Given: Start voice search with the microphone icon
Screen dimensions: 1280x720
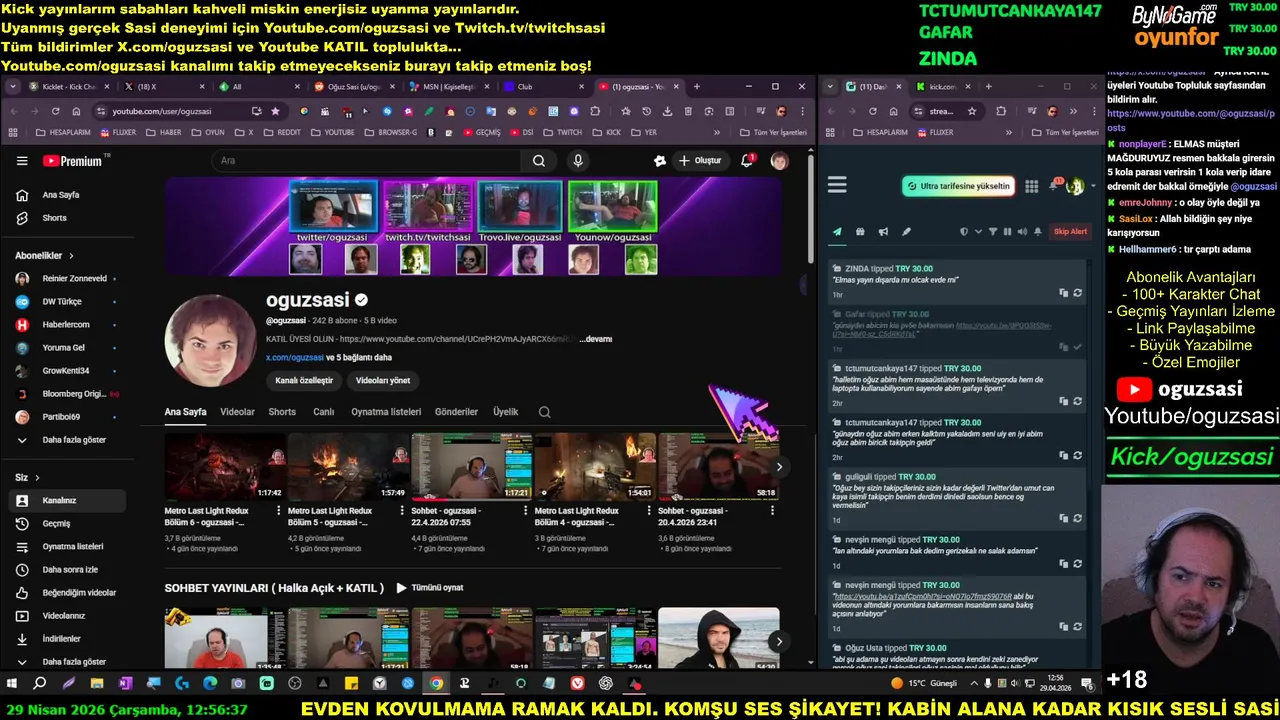Looking at the screenshot, I should pos(578,161).
